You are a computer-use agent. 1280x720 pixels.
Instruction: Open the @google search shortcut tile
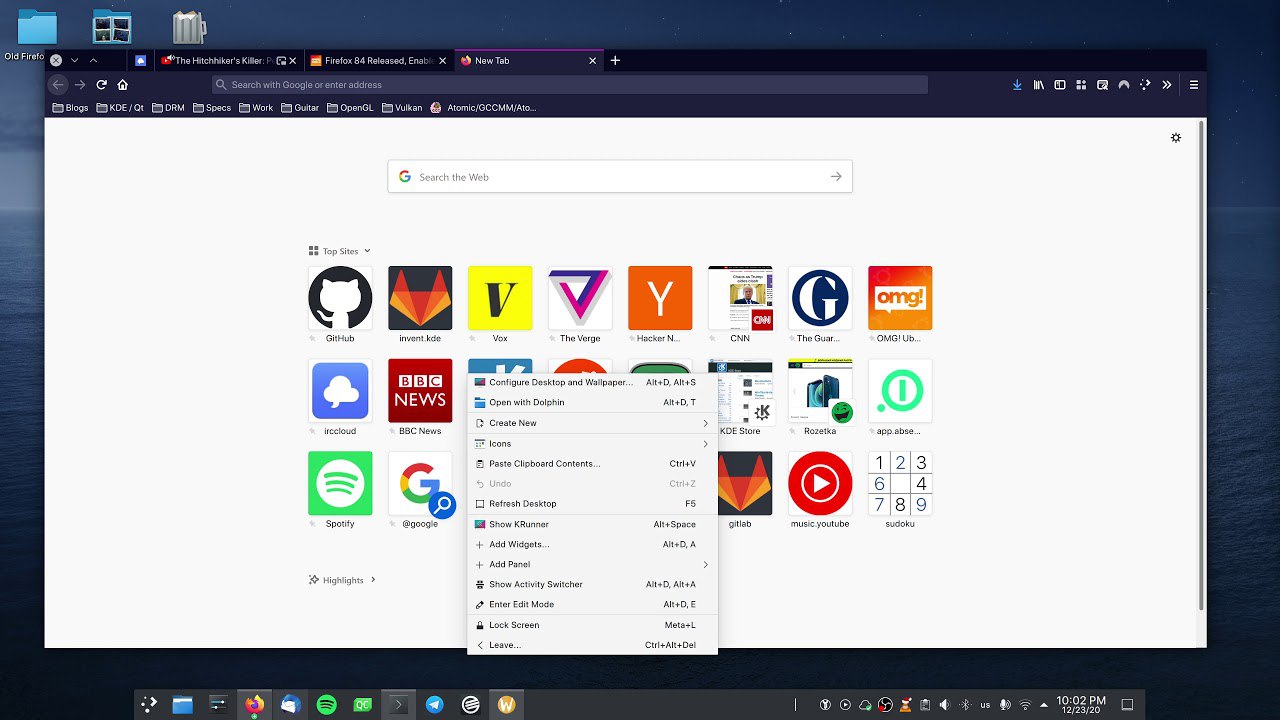pyautogui.click(x=420, y=483)
